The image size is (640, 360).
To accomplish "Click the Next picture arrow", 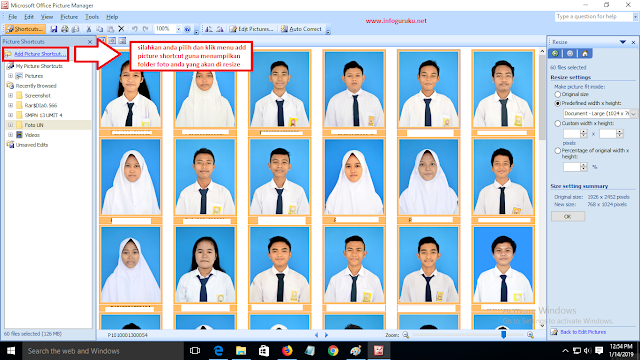I will coord(326,335).
